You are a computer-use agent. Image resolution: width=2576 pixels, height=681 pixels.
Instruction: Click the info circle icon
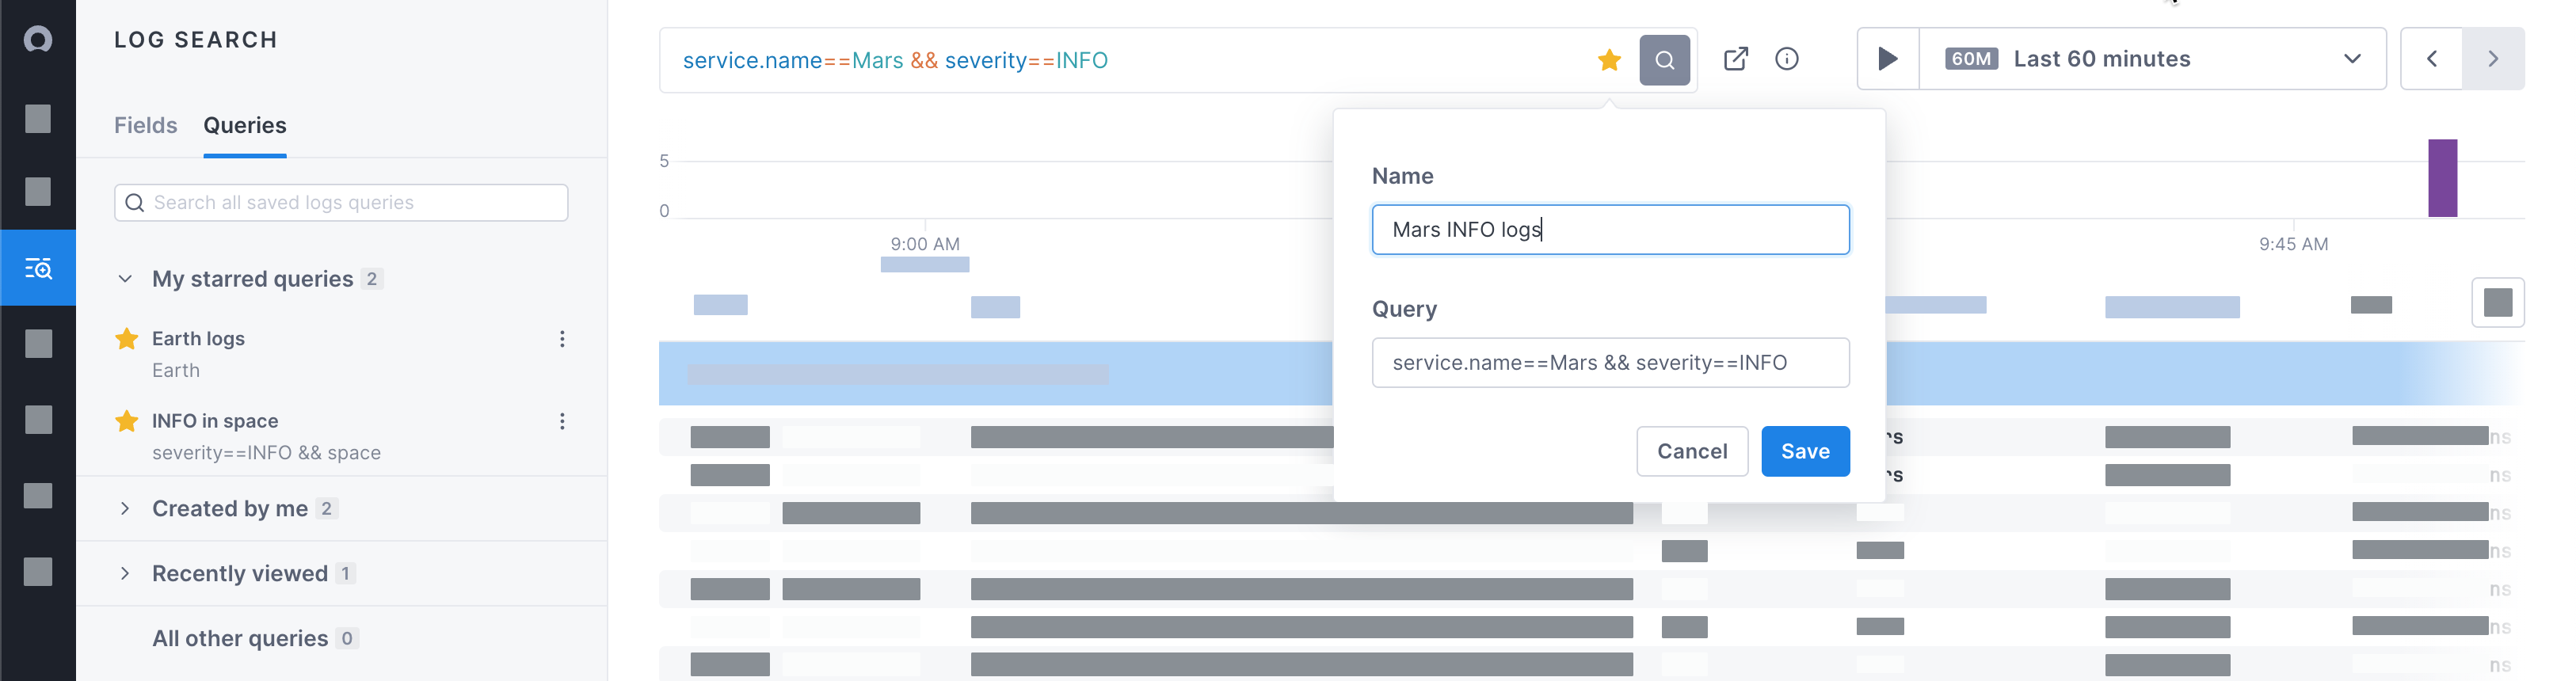click(x=1786, y=59)
